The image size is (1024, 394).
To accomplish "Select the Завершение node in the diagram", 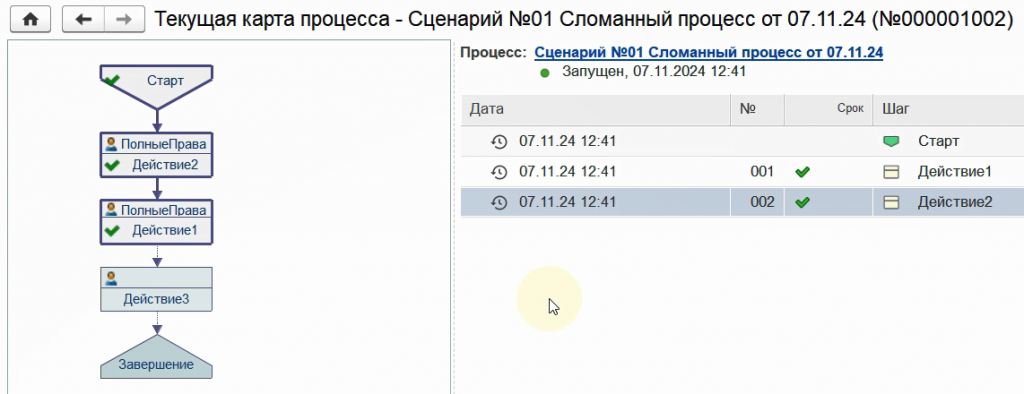I will [157, 357].
